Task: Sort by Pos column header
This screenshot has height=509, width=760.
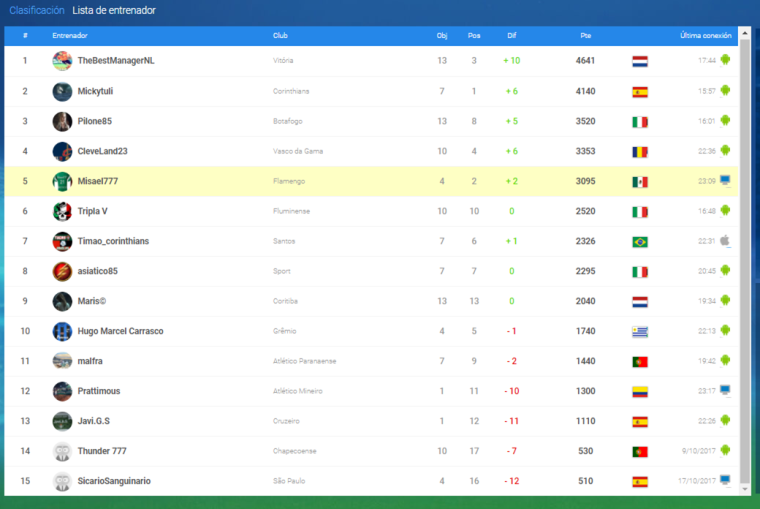Action: (x=474, y=35)
